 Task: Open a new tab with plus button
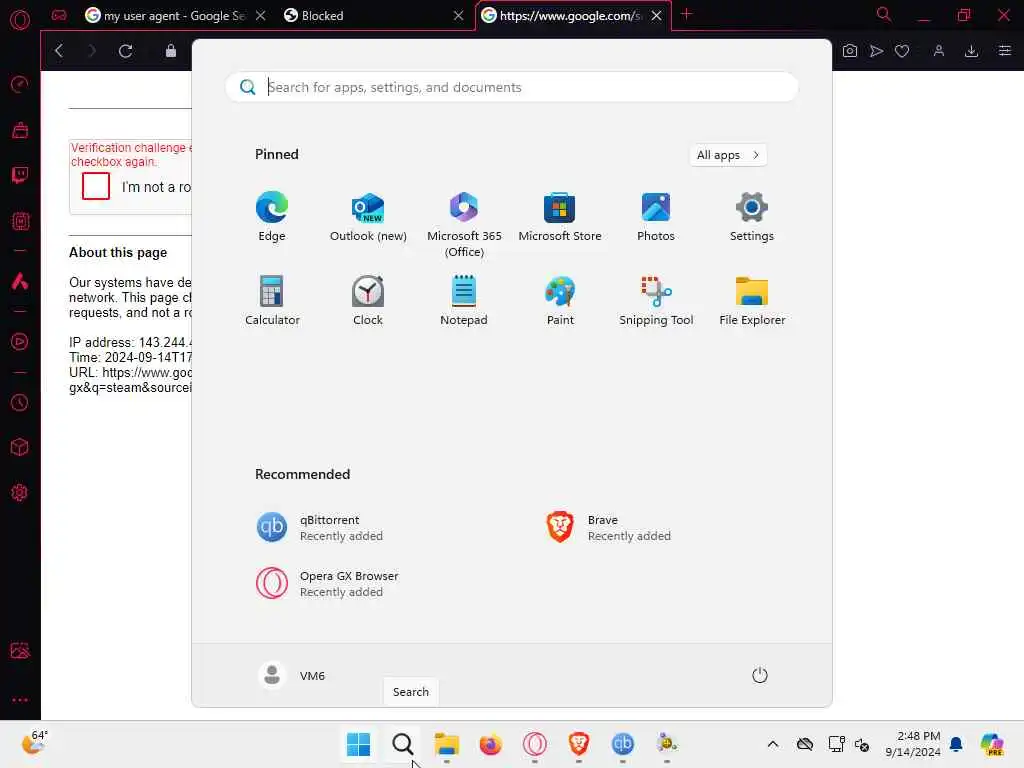click(686, 14)
